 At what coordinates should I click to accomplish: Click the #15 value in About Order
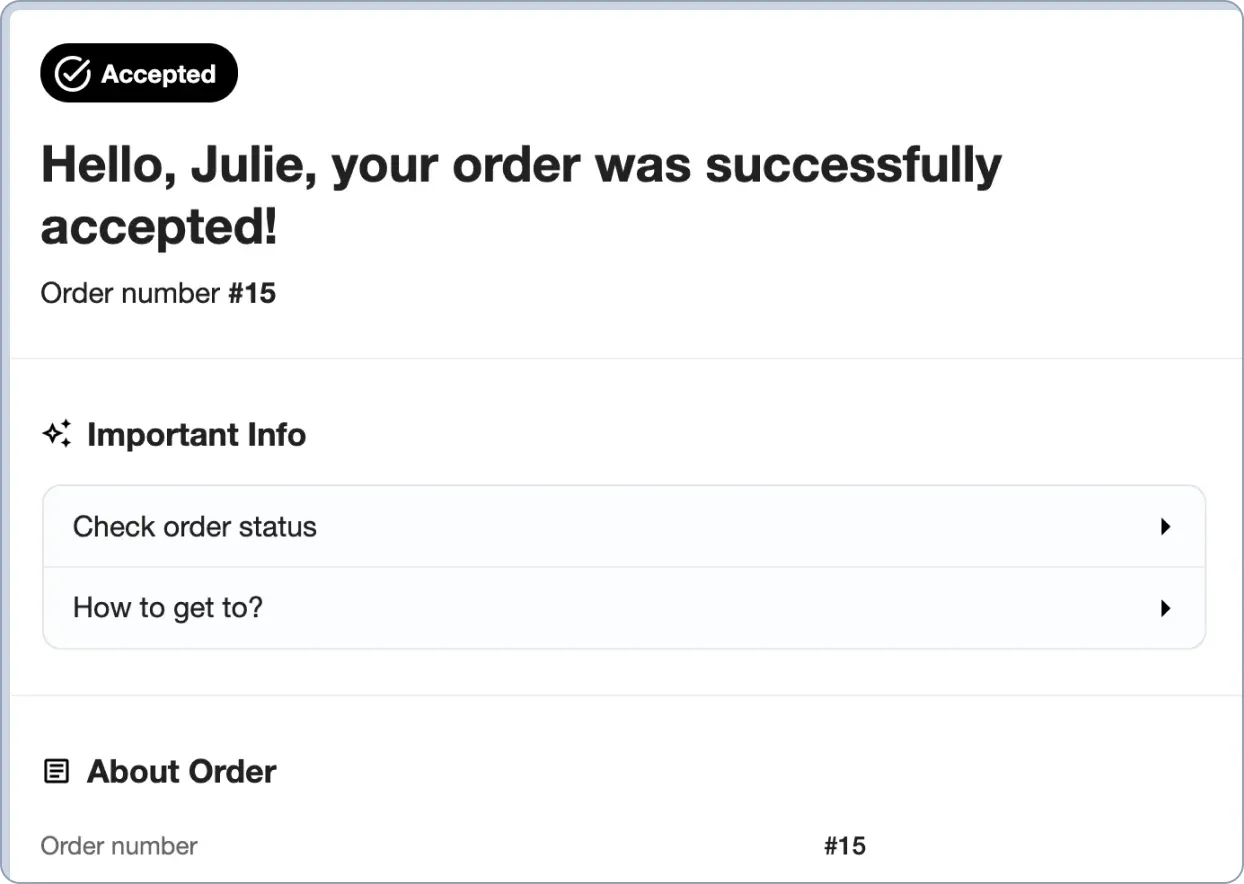pyautogui.click(x=846, y=845)
